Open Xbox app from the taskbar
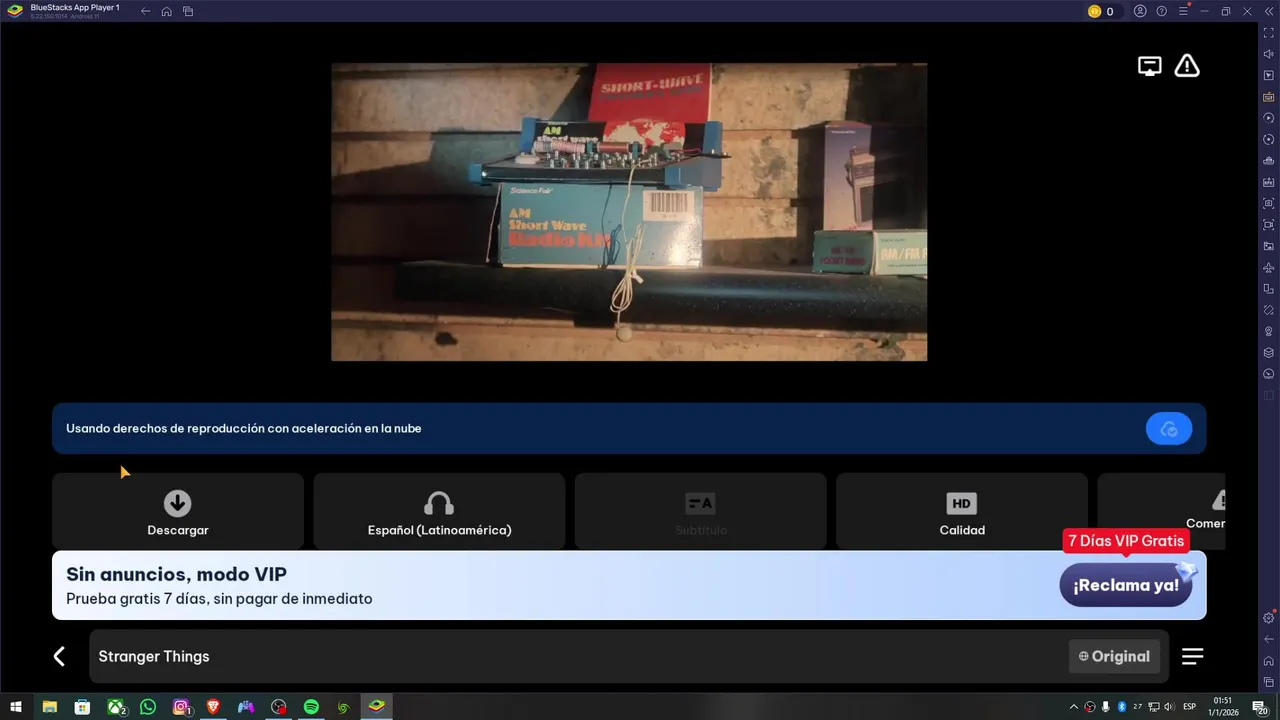The image size is (1280, 720). coord(116,707)
